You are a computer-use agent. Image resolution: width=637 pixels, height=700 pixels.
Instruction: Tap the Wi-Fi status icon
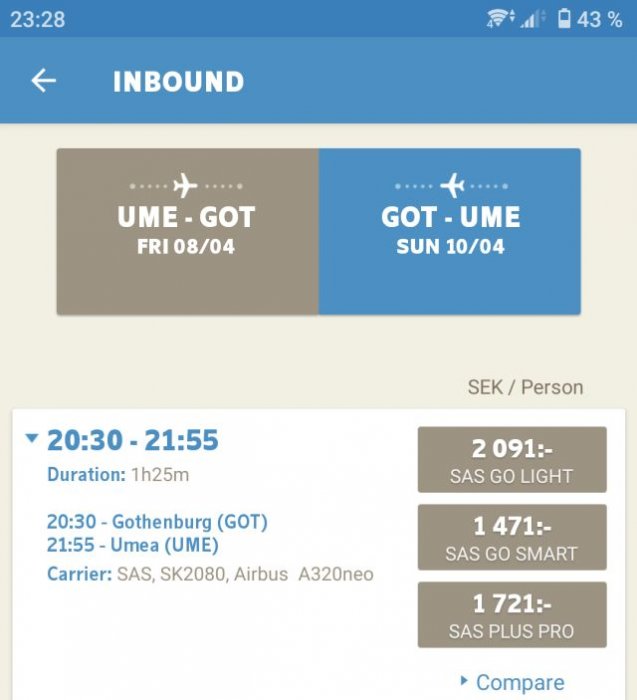(x=500, y=18)
